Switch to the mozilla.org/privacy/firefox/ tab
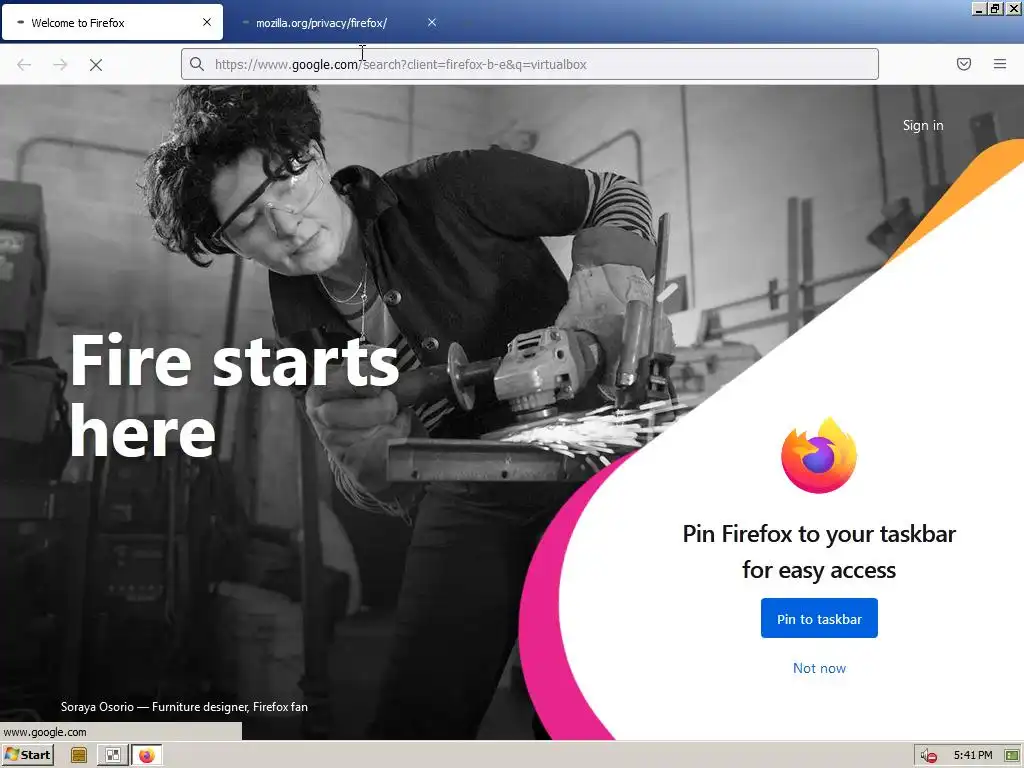Image resolution: width=1024 pixels, height=768 pixels. point(321,23)
